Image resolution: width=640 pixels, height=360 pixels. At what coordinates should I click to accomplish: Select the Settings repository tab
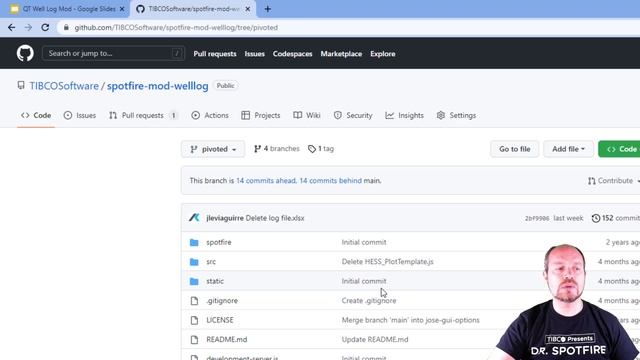tap(456, 116)
